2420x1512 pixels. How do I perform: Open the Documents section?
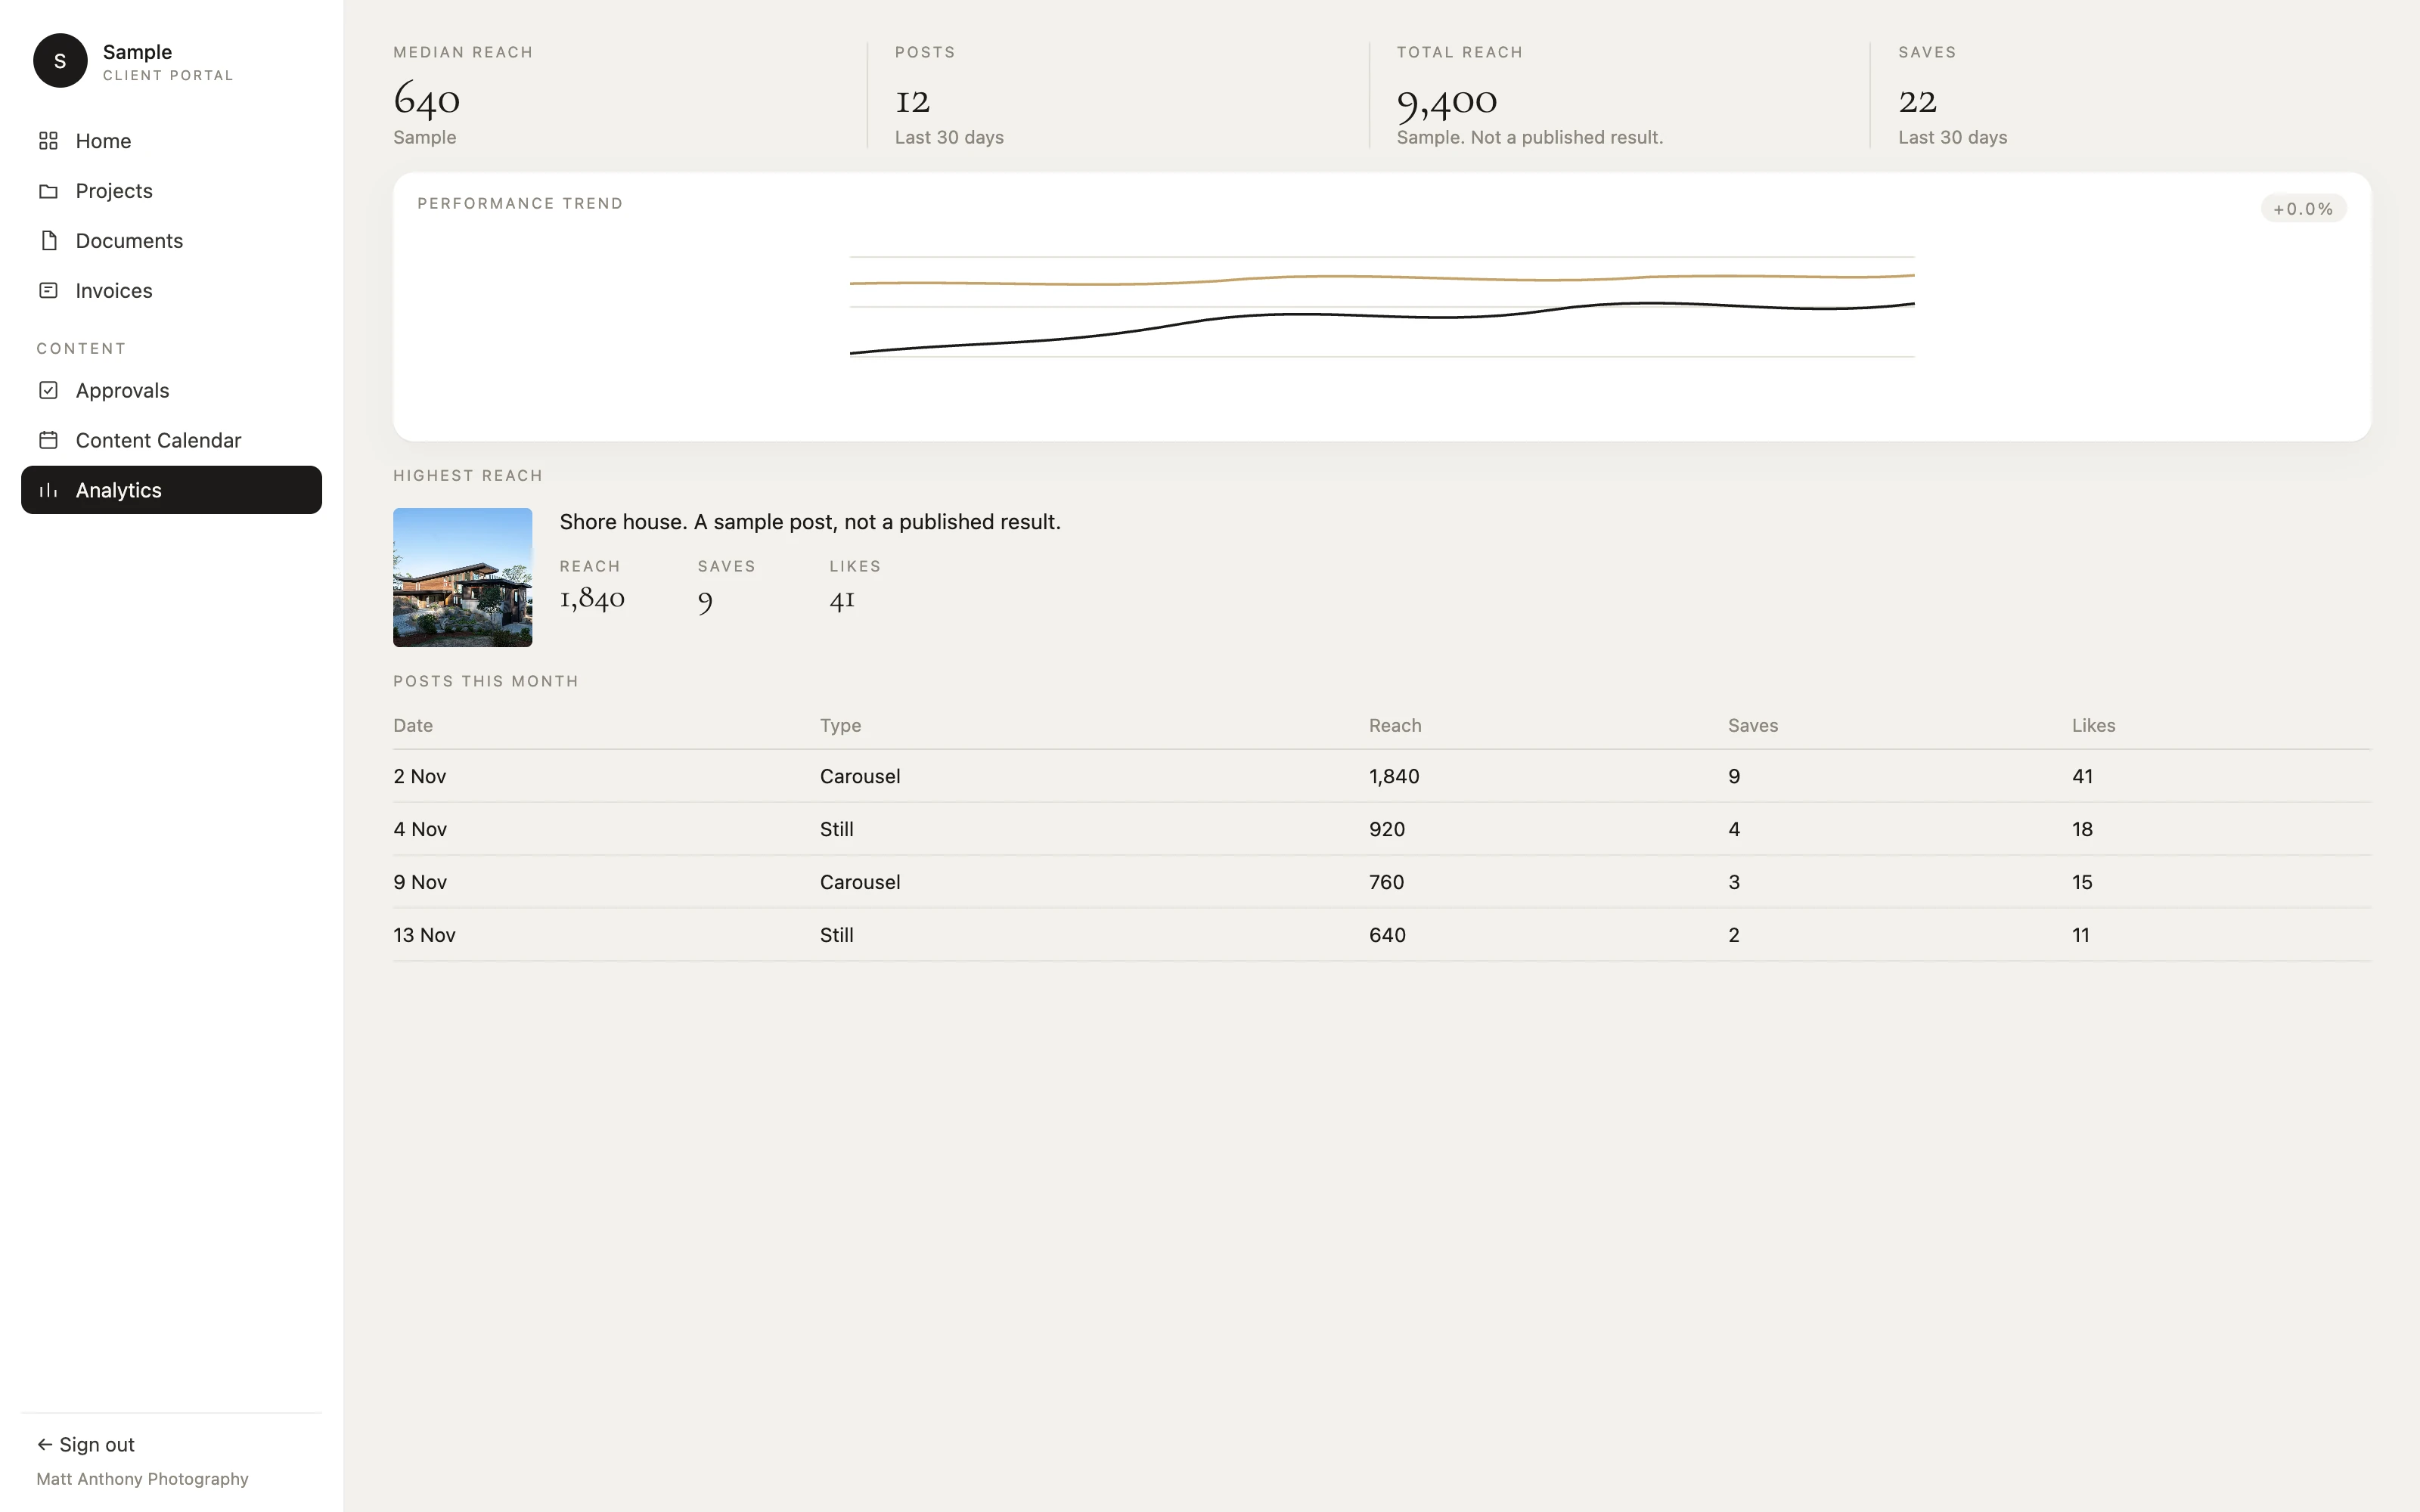coord(171,241)
